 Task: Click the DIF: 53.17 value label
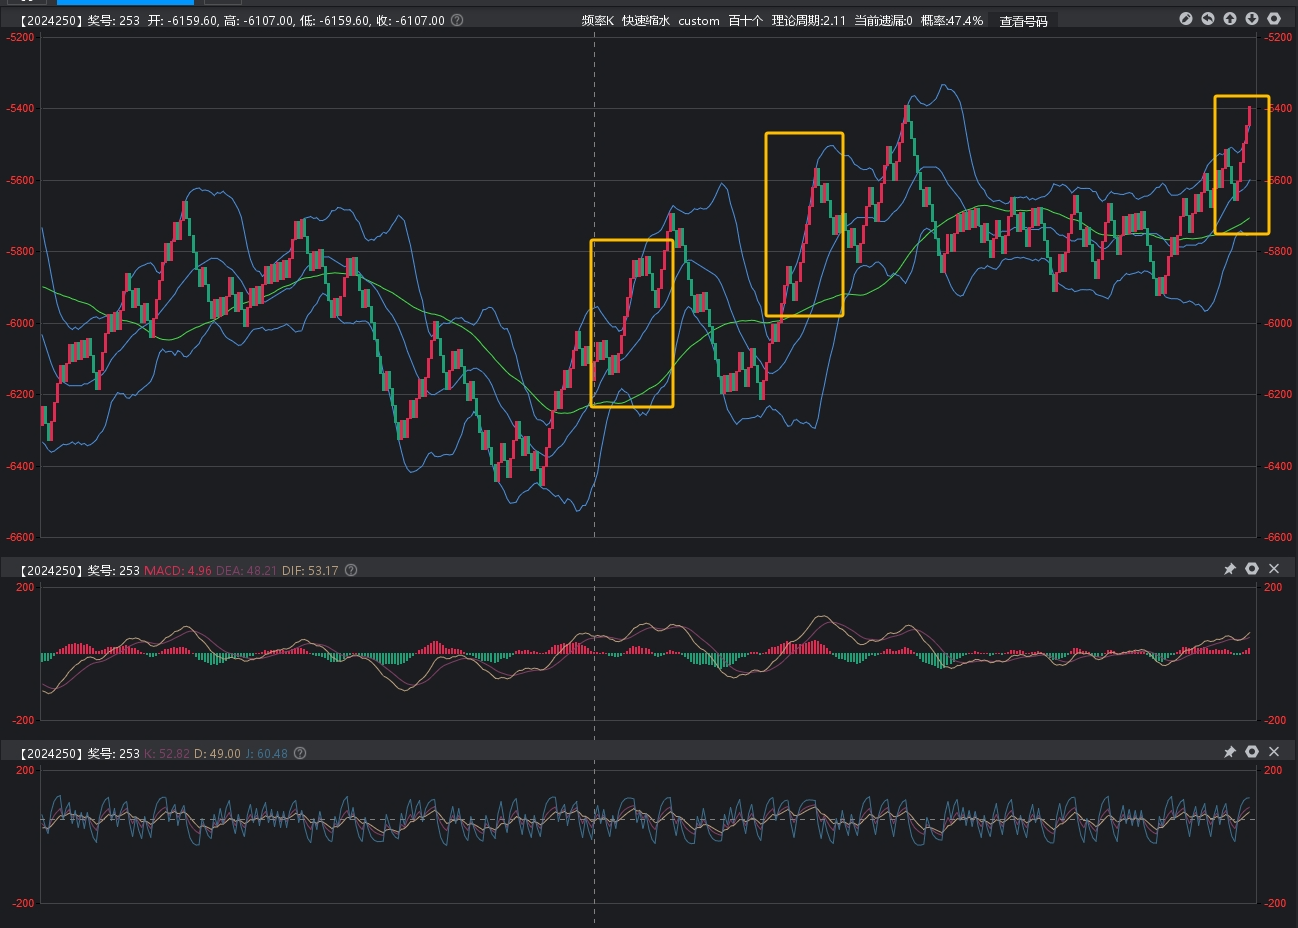click(310, 570)
